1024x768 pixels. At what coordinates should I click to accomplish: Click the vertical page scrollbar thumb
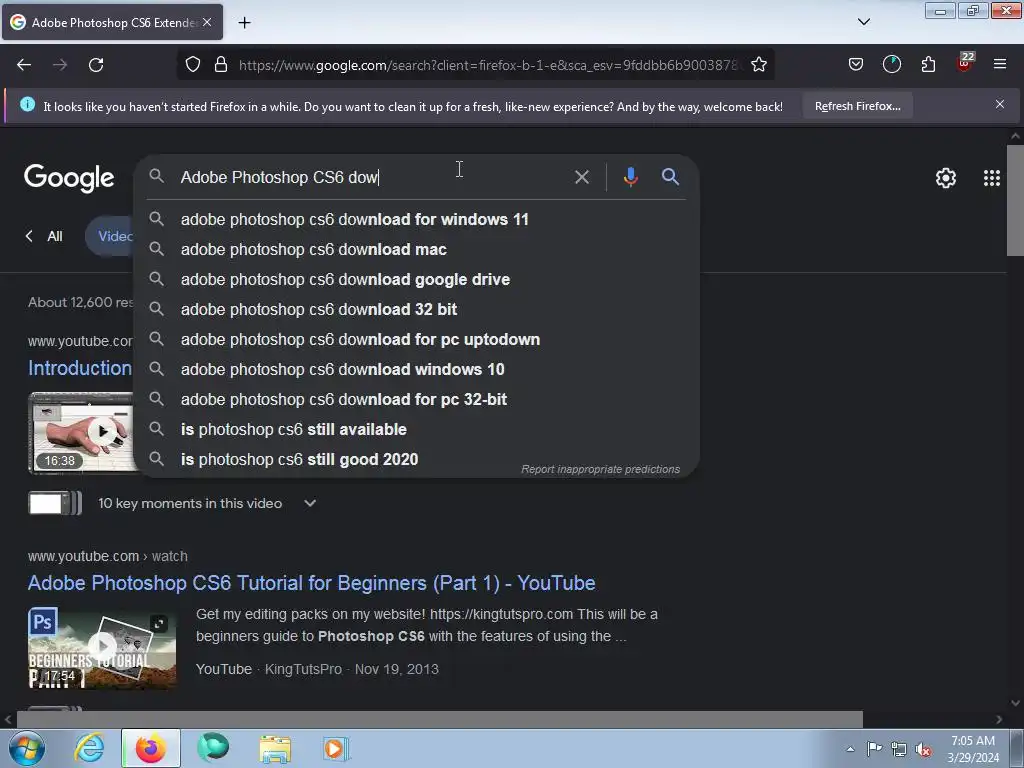click(1015, 200)
